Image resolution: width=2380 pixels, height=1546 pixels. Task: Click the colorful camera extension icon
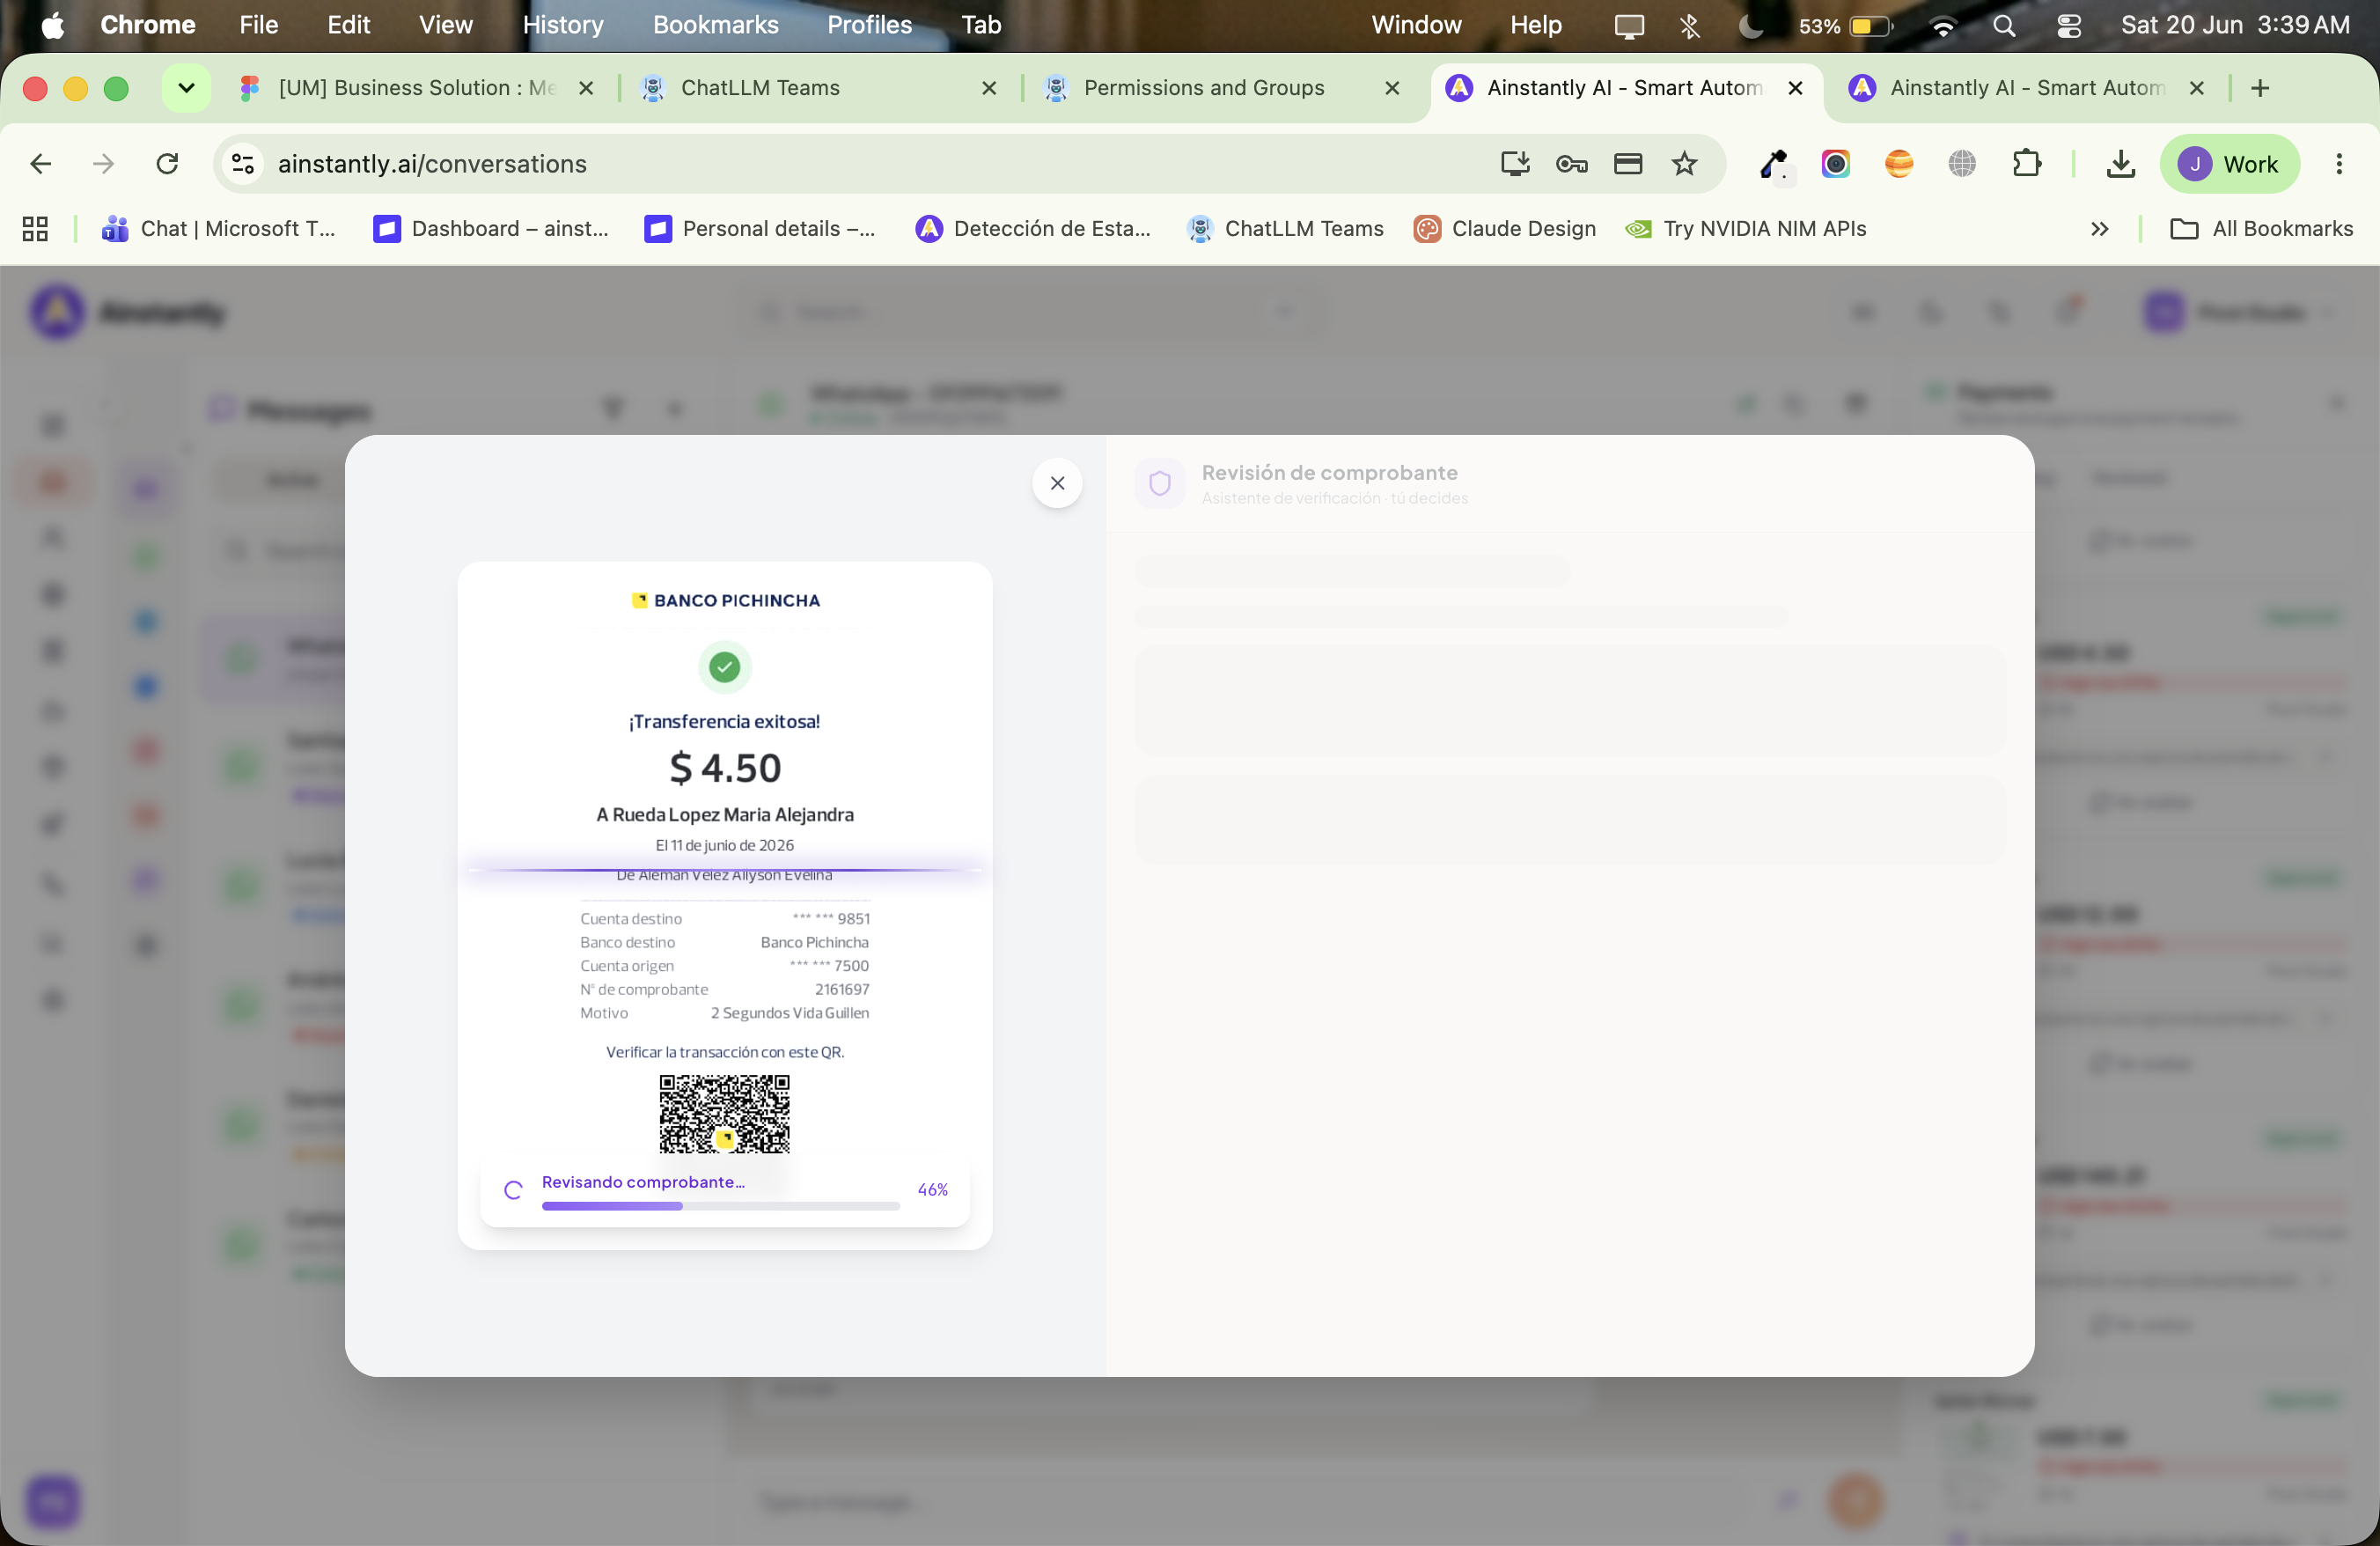coord(1835,164)
